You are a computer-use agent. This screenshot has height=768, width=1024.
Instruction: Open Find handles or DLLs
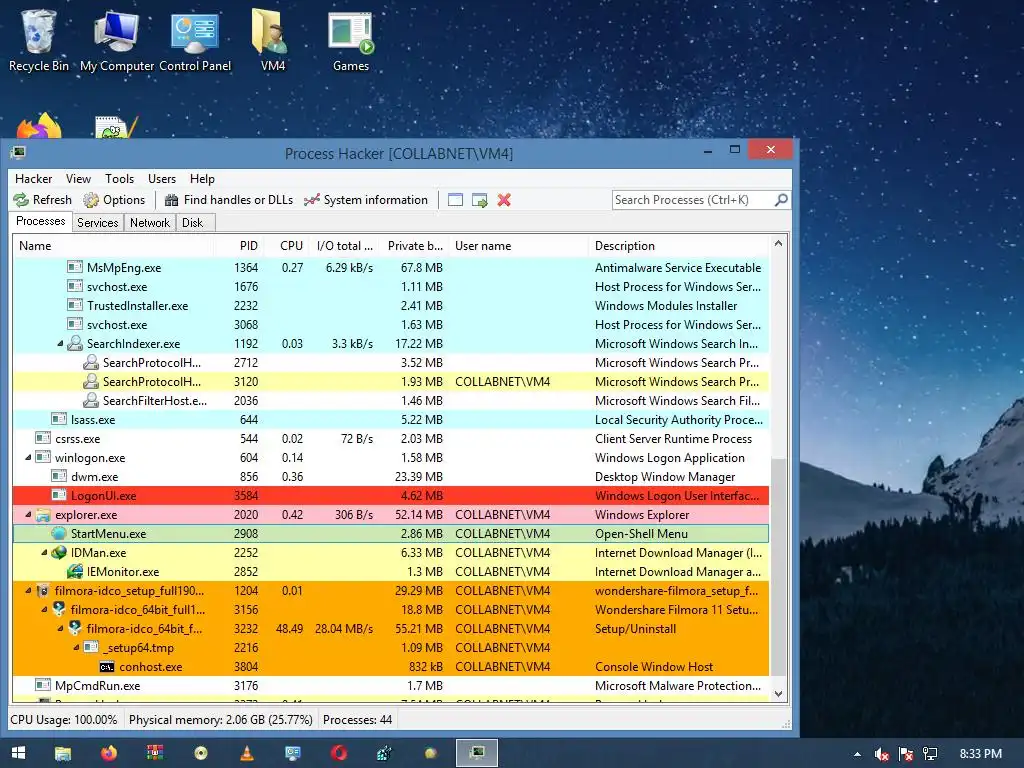pyautogui.click(x=229, y=200)
